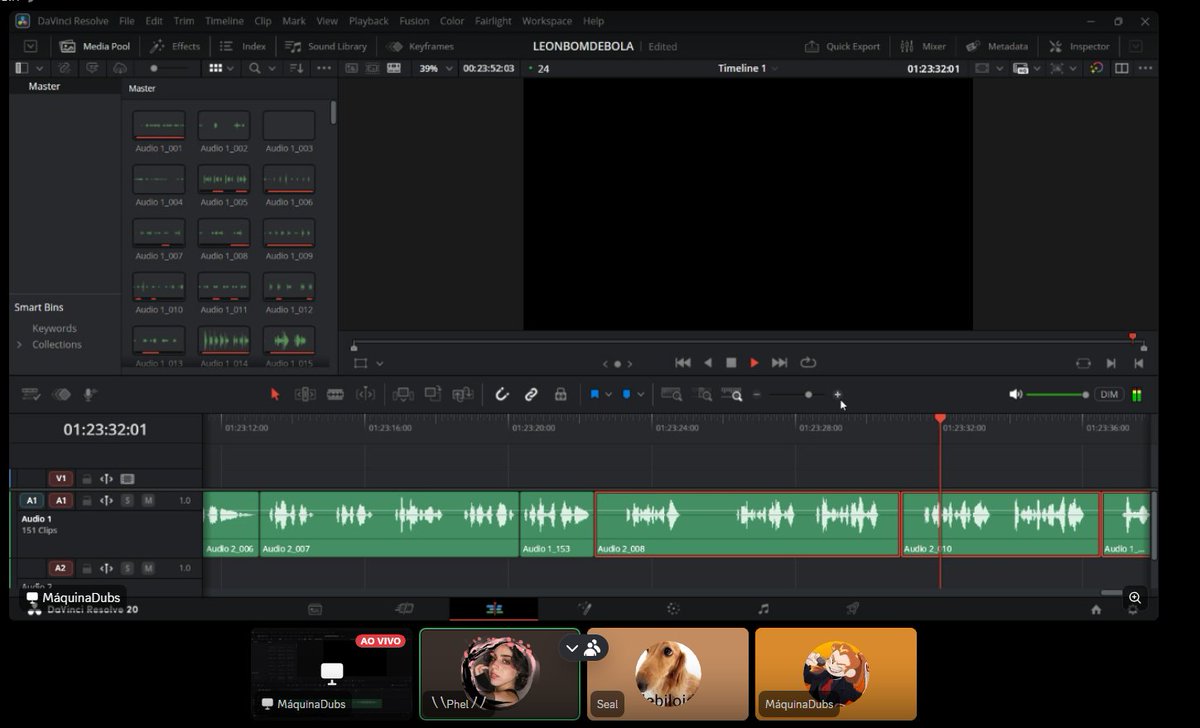Play the timeline forward
This screenshot has height=728, width=1200.
(754, 363)
